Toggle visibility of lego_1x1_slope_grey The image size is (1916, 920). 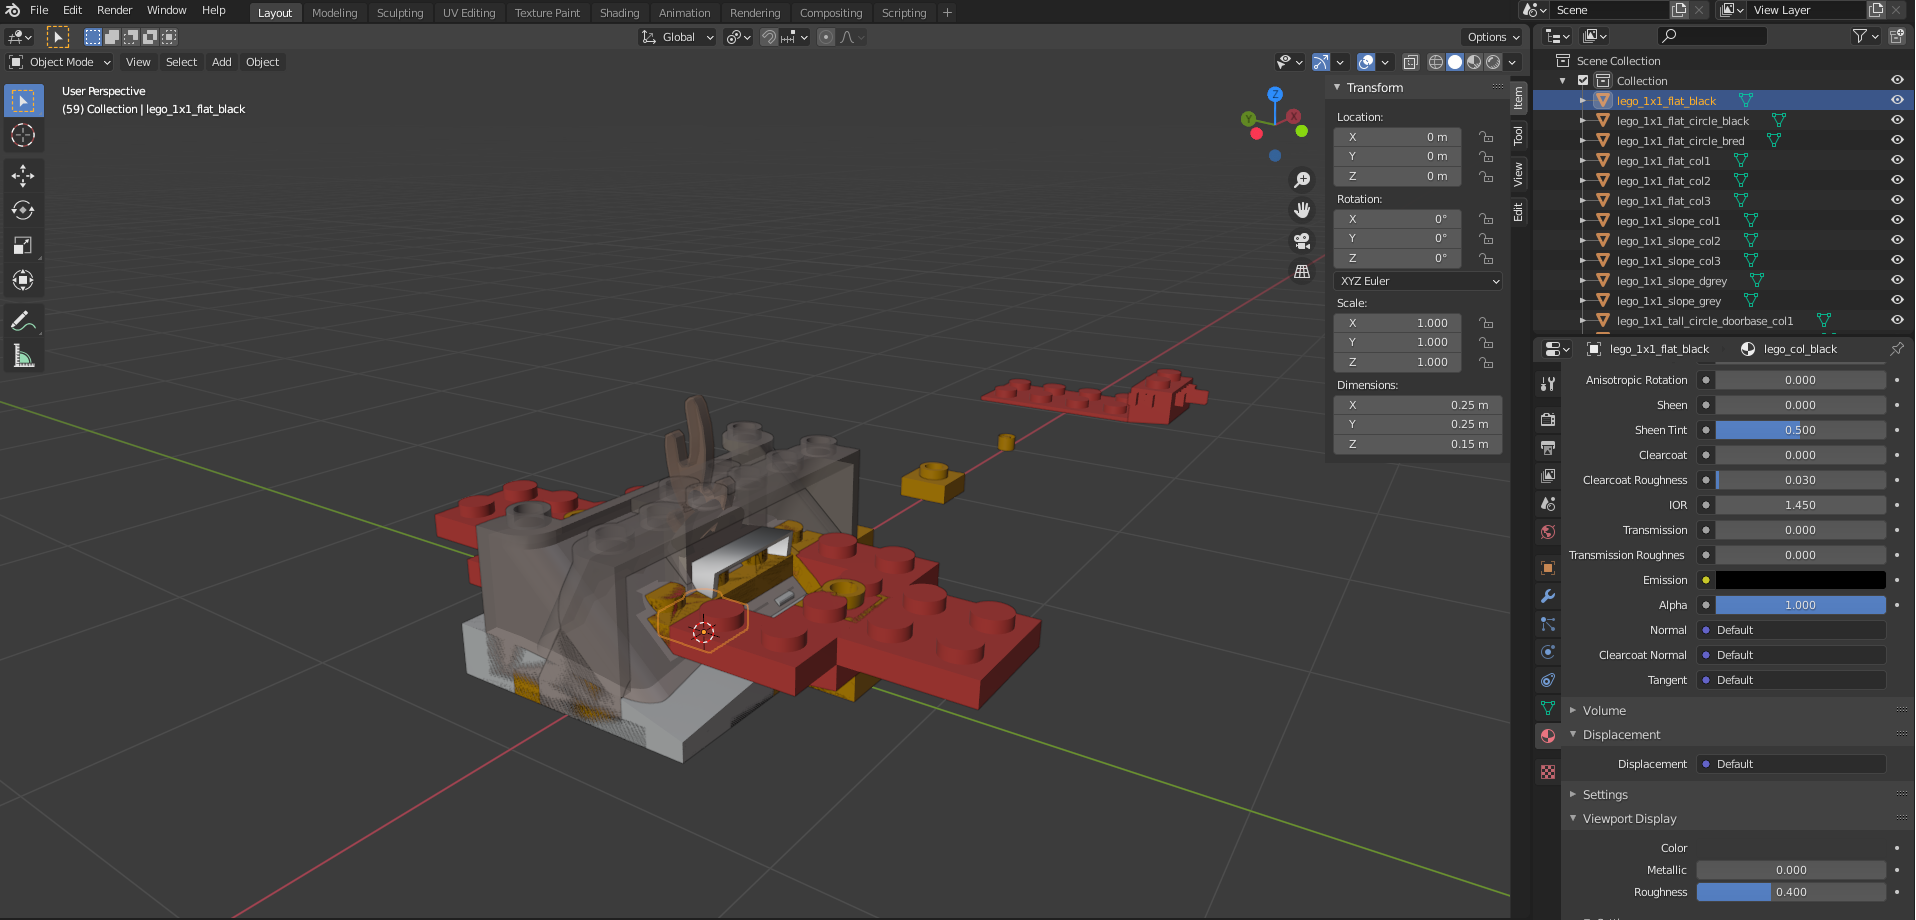pyautogui.click(x=1897, y=300)
